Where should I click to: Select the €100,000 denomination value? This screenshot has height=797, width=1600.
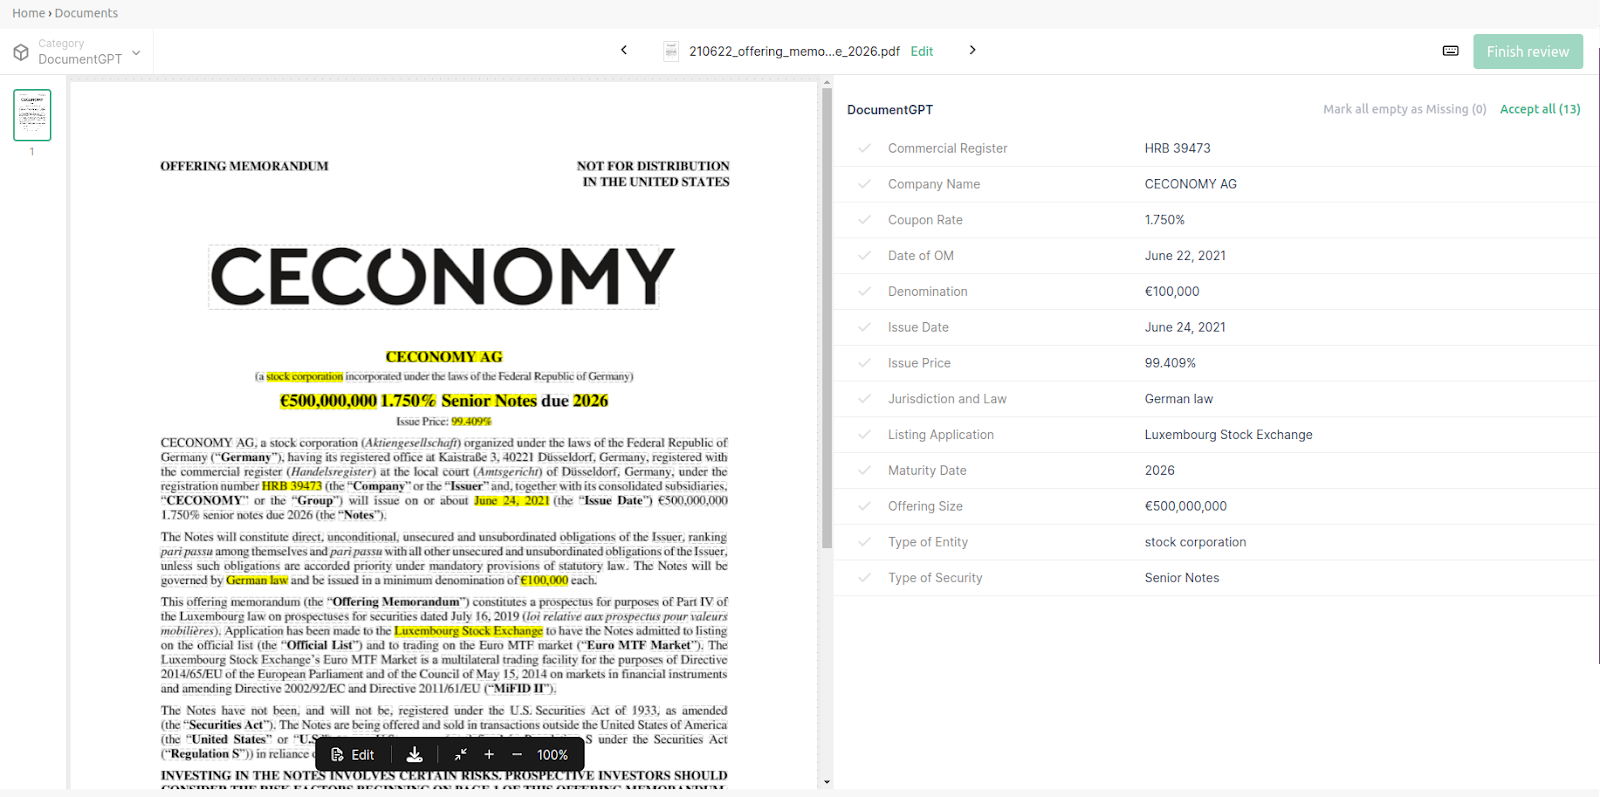click(1172, 292)
